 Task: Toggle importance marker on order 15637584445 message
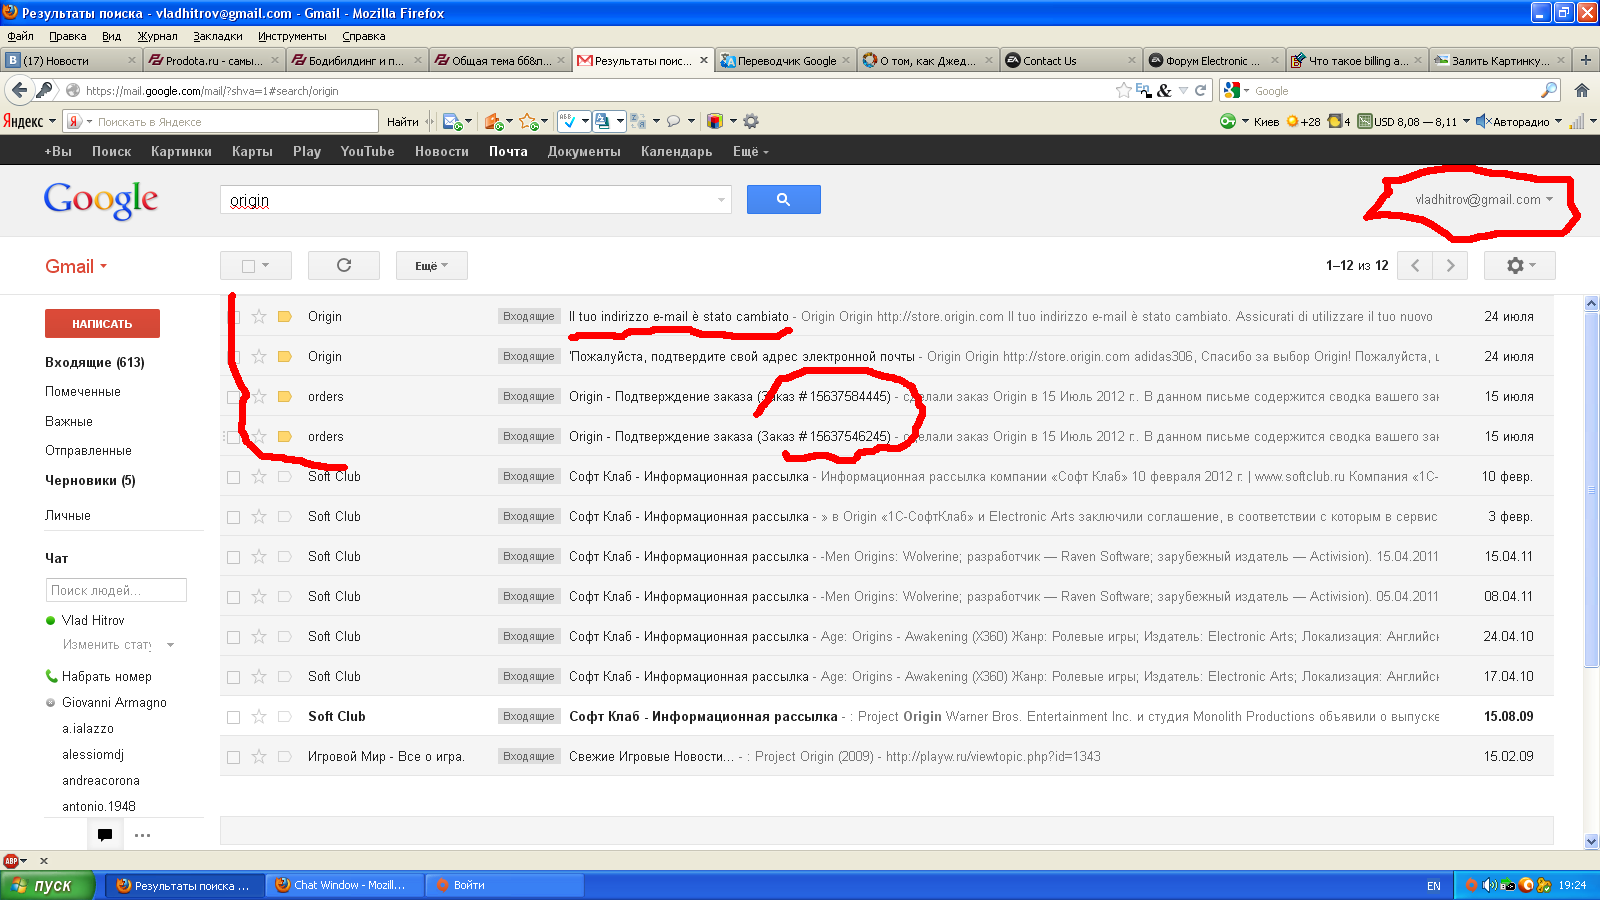(284, 396)
